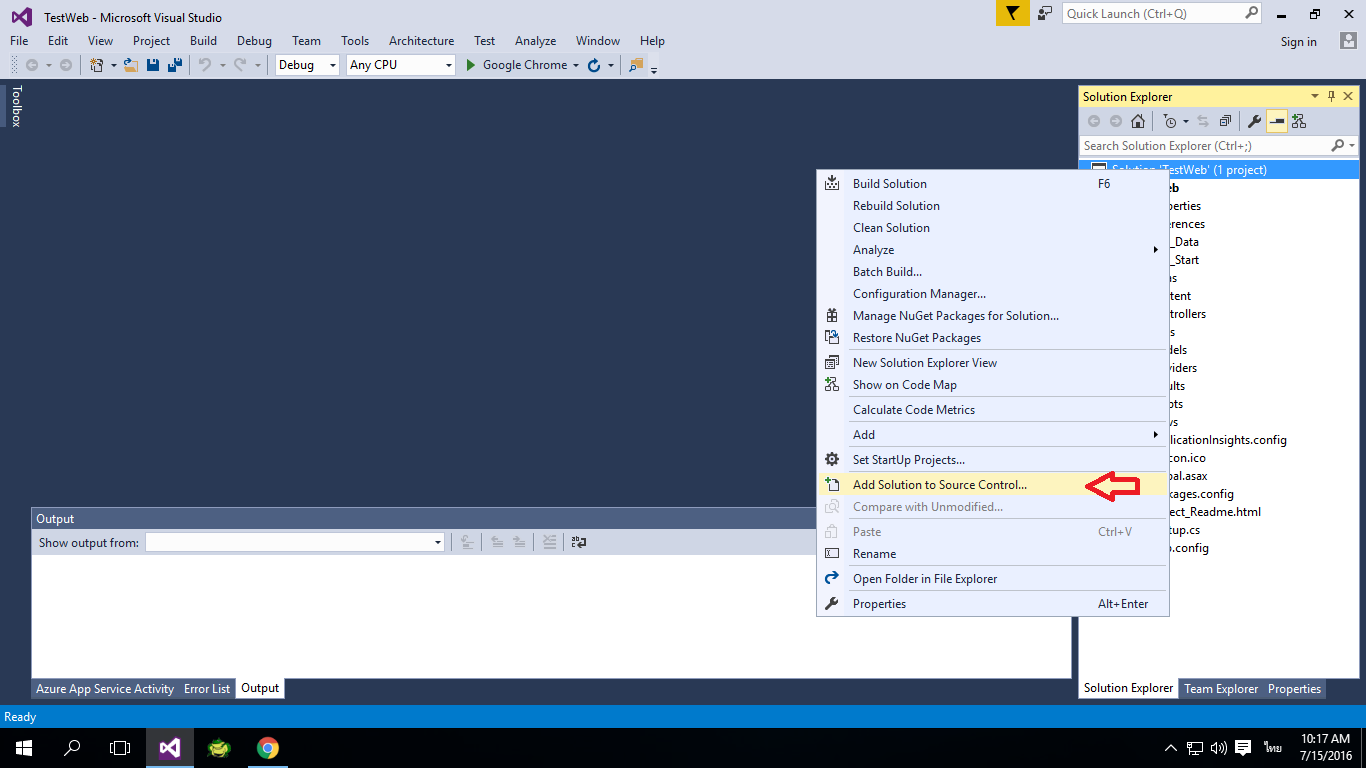Open the Toolbox side tab
The height and width of the screenshot is (768, 1366).
click(16, 106)
